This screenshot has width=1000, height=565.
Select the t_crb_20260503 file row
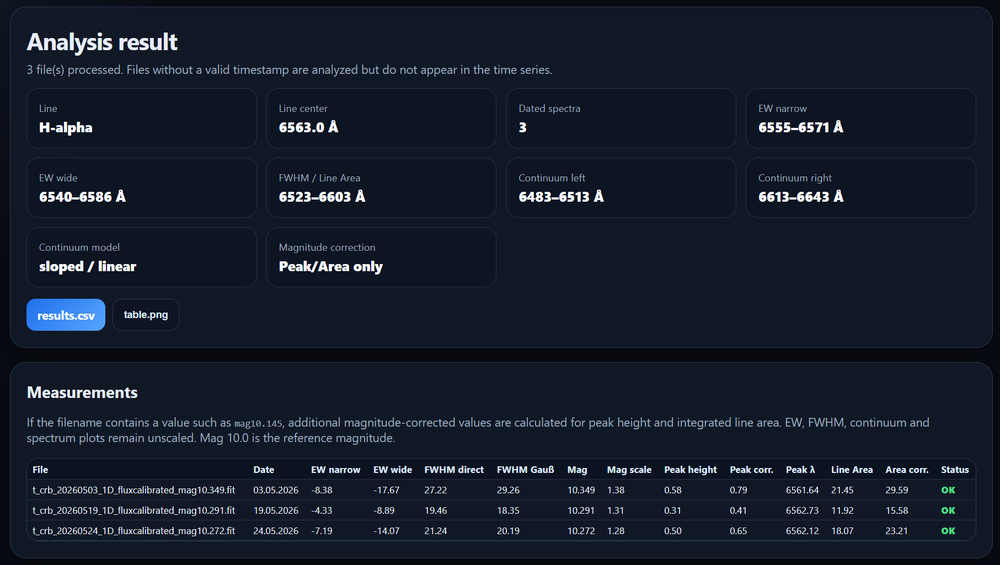(501, 490)
